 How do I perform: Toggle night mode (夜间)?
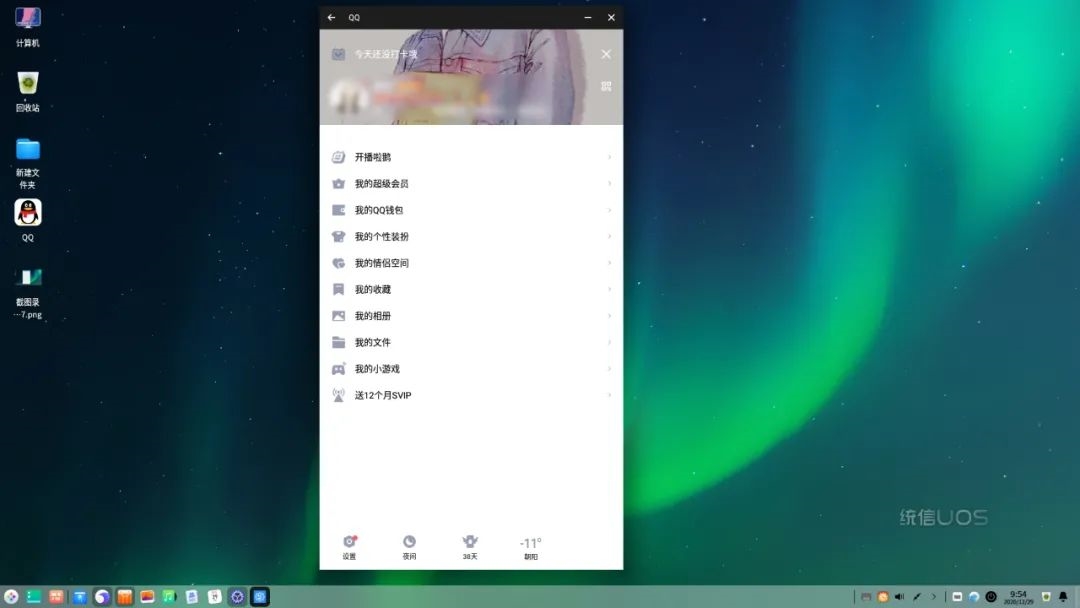click(409, 547)
